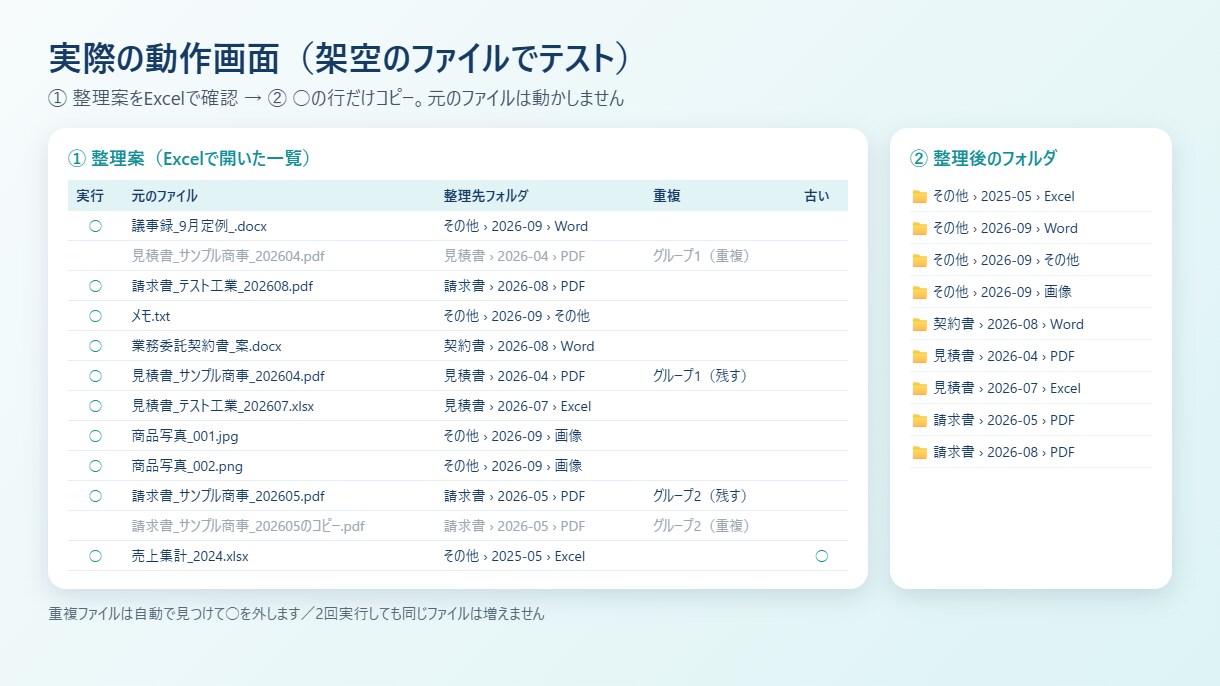Toggle the 実行 circle for 商品写真_002.png
The image size is (1220, 686).
96,466
